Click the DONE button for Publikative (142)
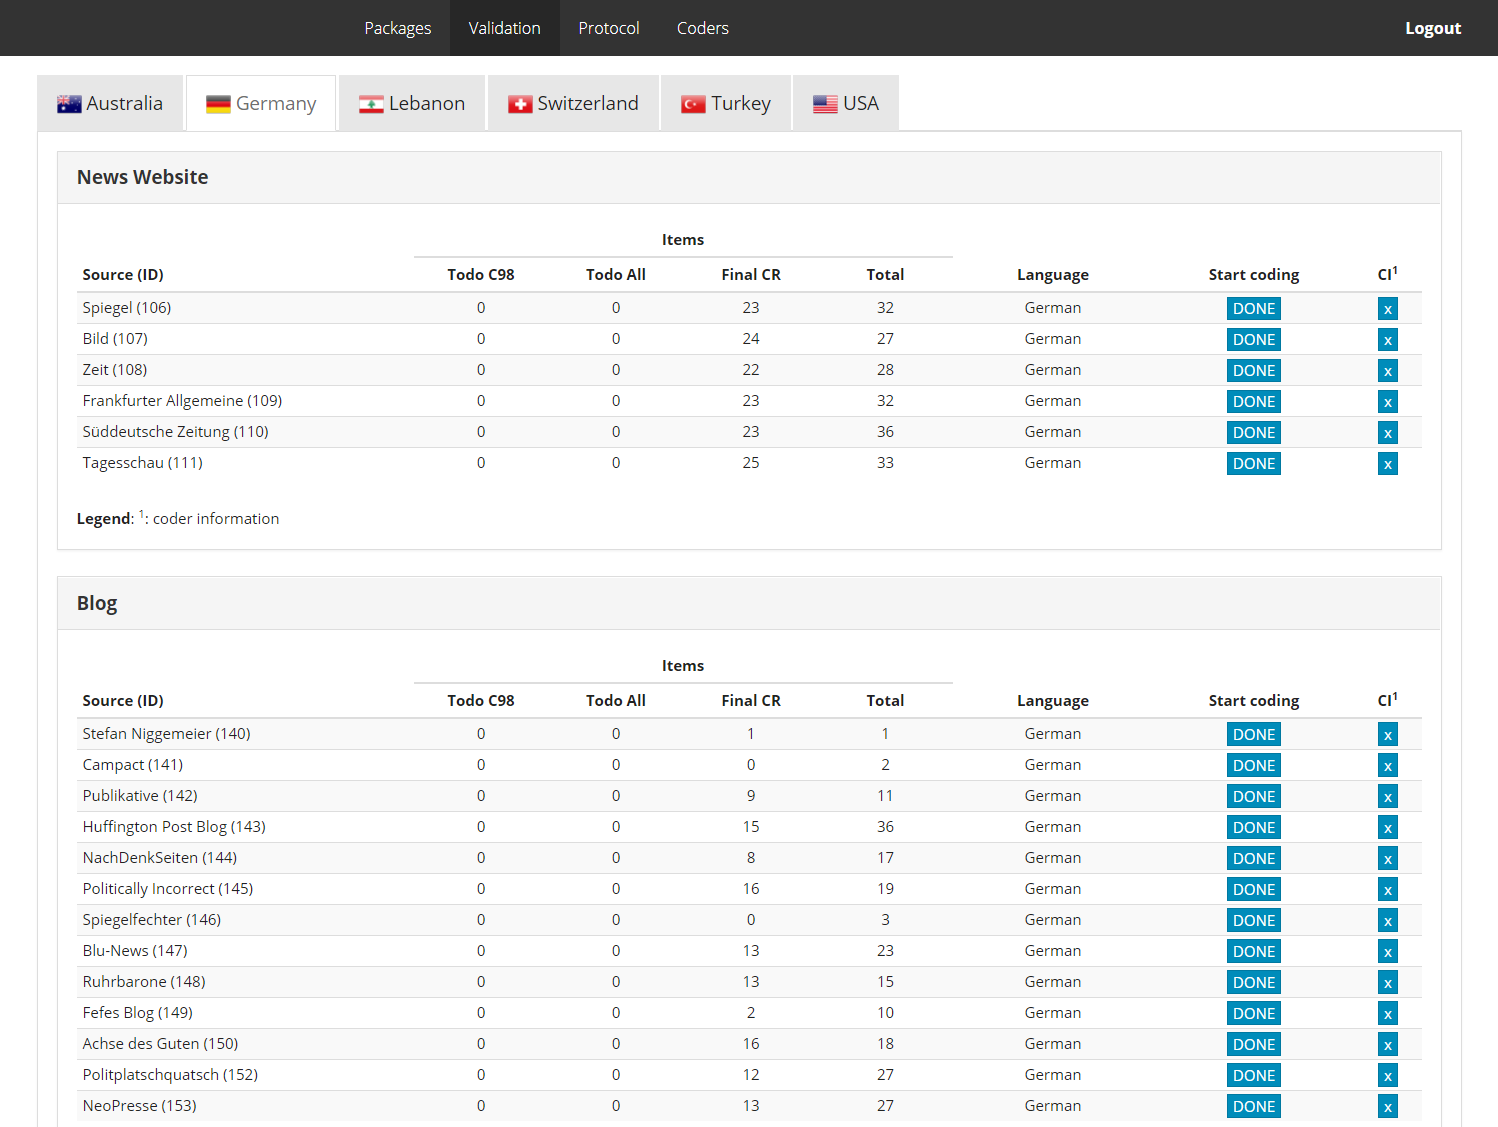 (1254, 797)
